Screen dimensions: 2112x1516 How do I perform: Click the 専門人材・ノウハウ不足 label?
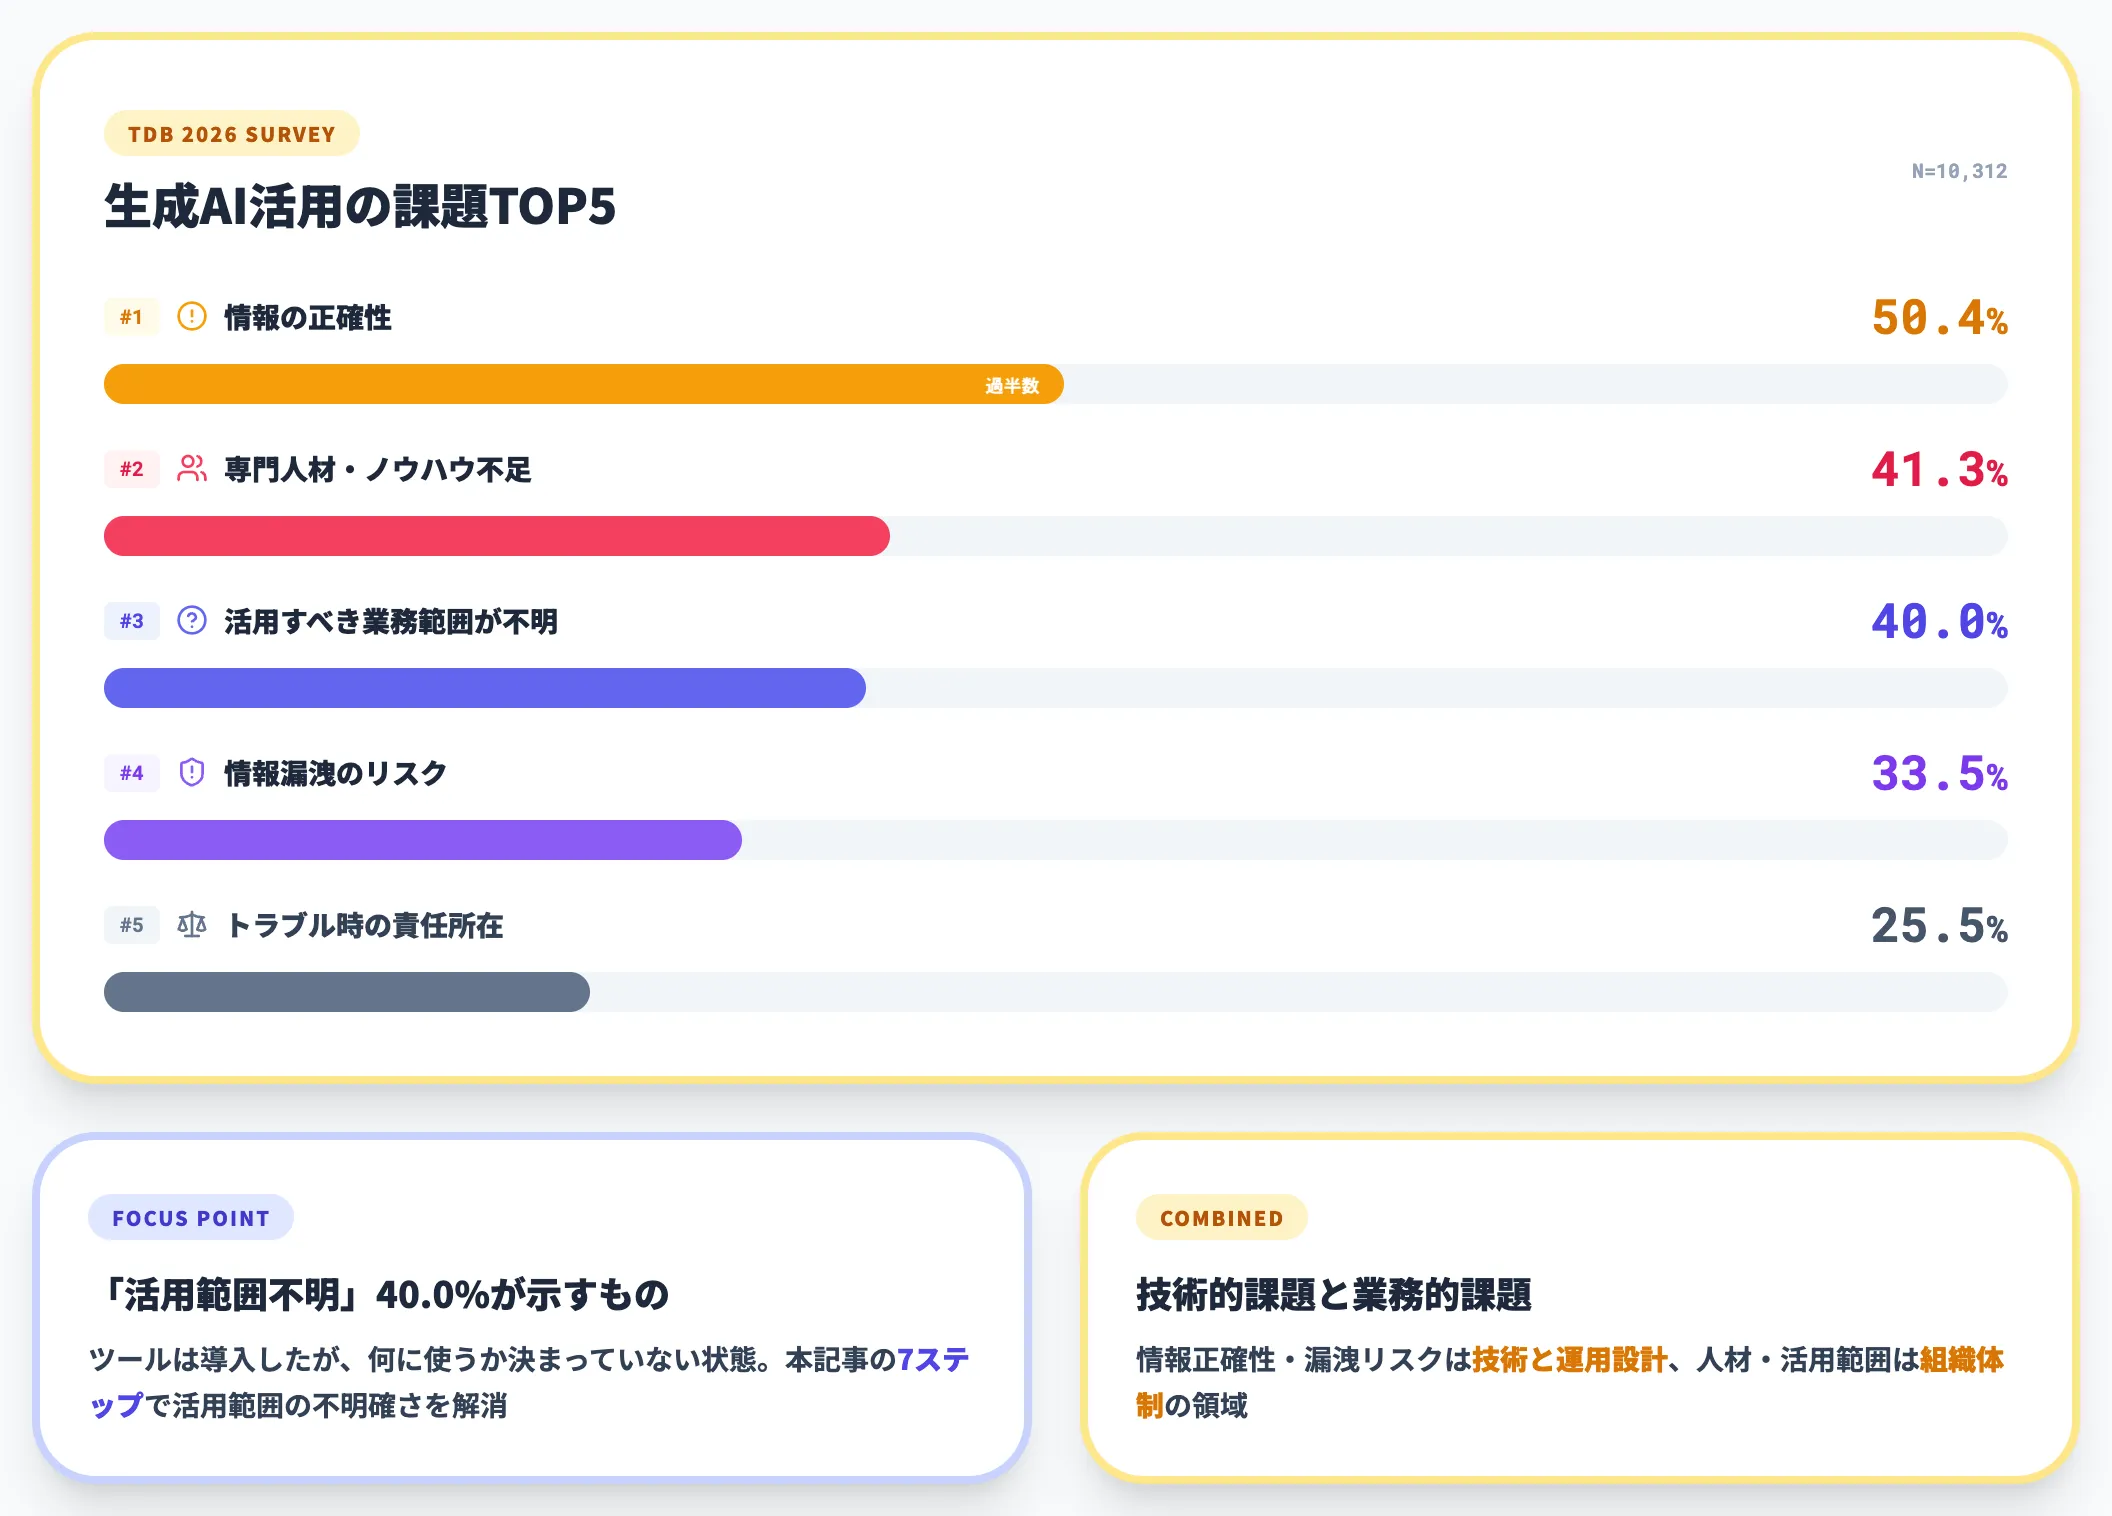(378, 470)
